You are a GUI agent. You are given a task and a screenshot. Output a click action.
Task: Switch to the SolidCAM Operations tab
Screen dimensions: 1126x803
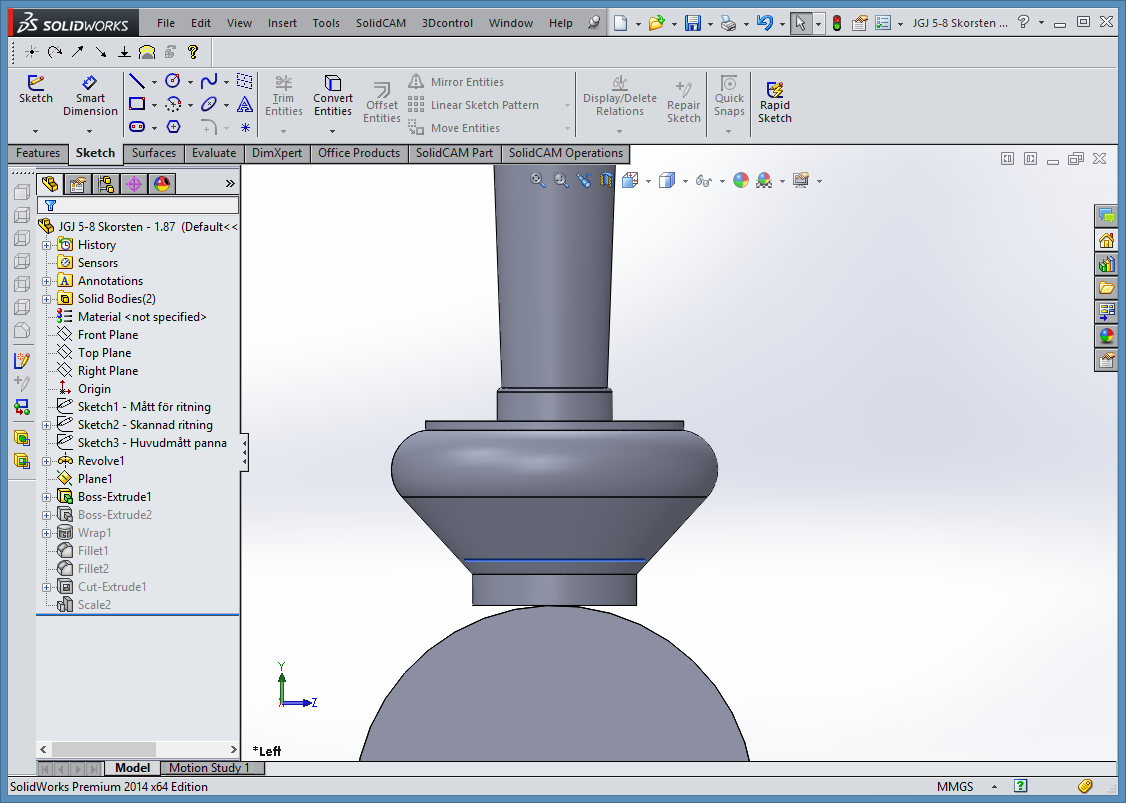click(566, 153)
